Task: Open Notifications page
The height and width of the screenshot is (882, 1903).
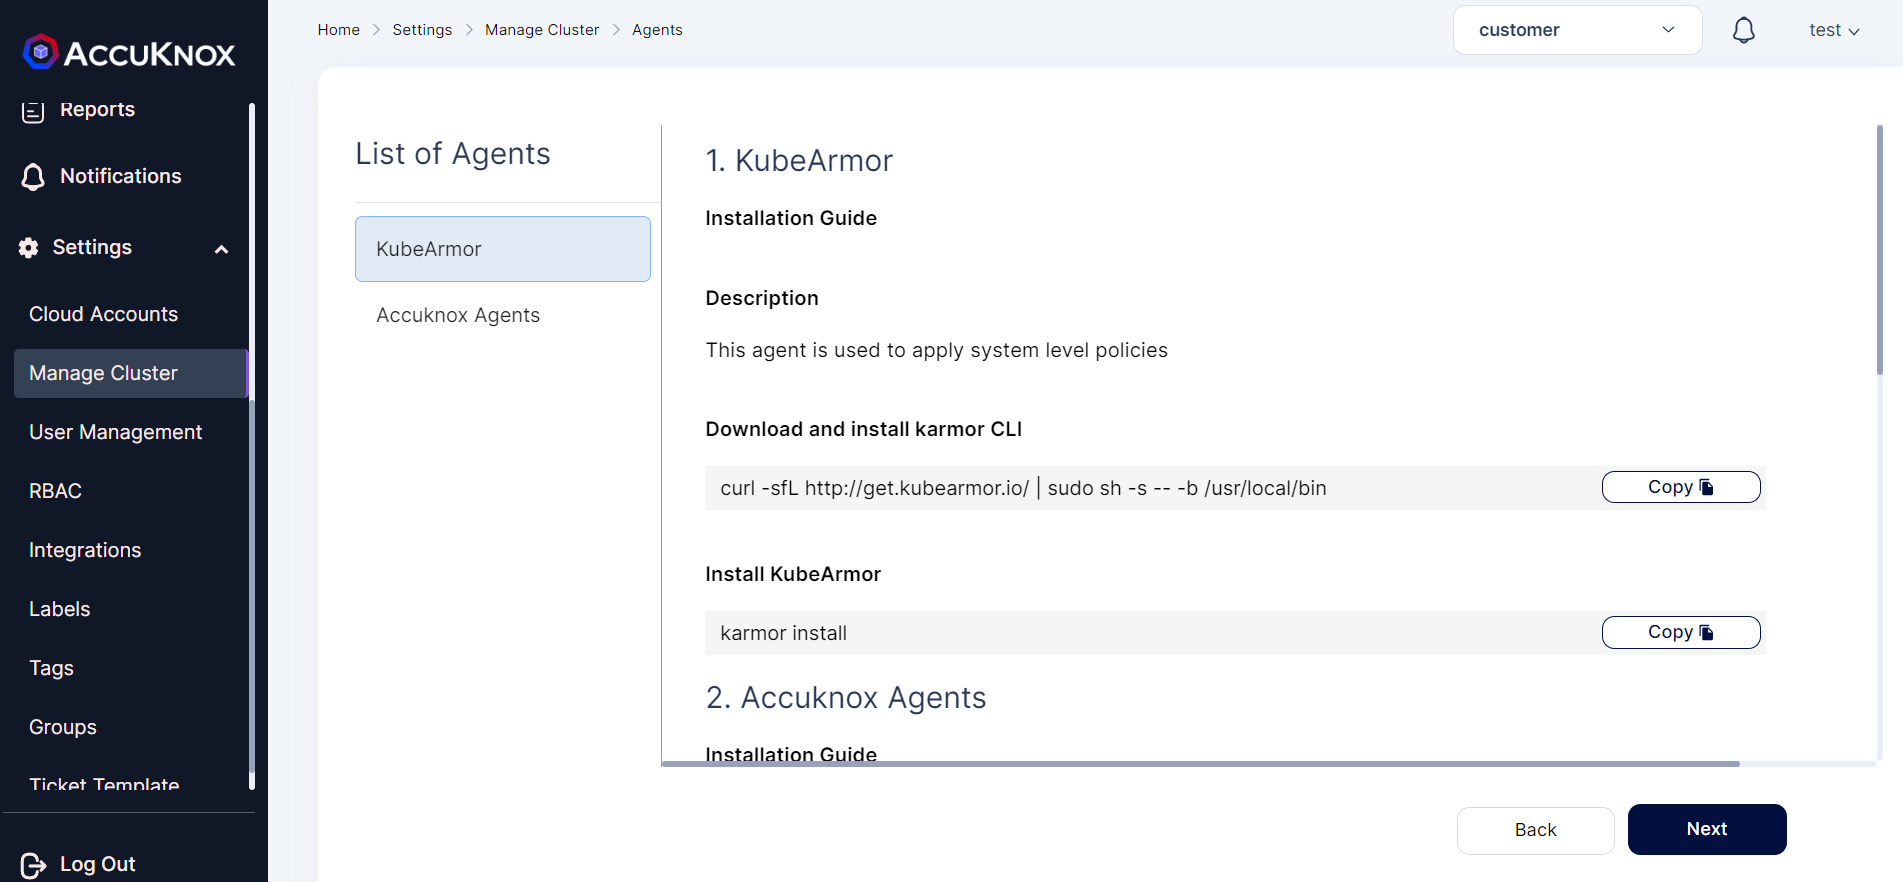Action: [x=120, y=176]
